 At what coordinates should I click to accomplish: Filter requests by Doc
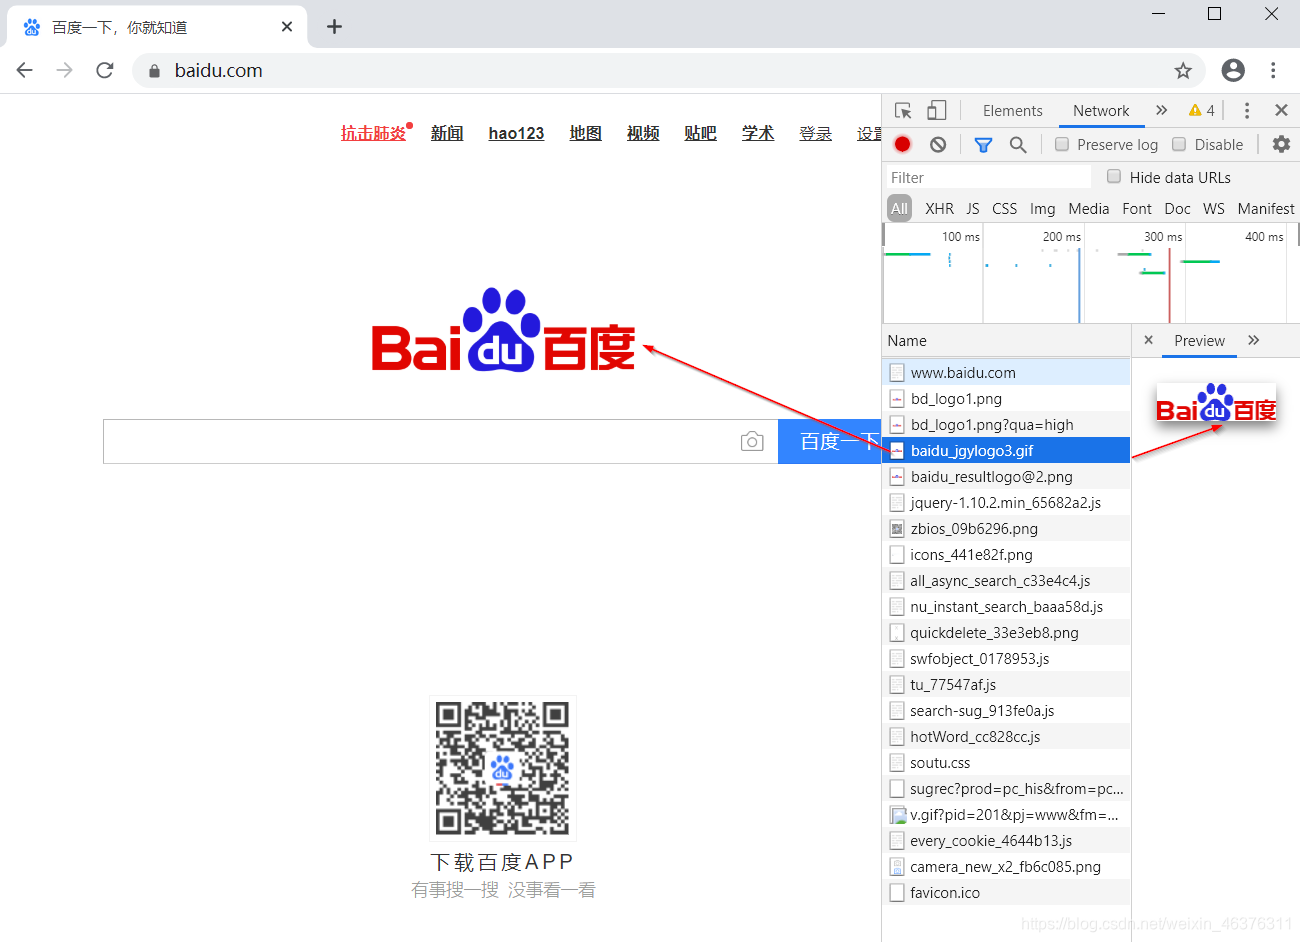pyautogui.click(x=1177, y=209)
